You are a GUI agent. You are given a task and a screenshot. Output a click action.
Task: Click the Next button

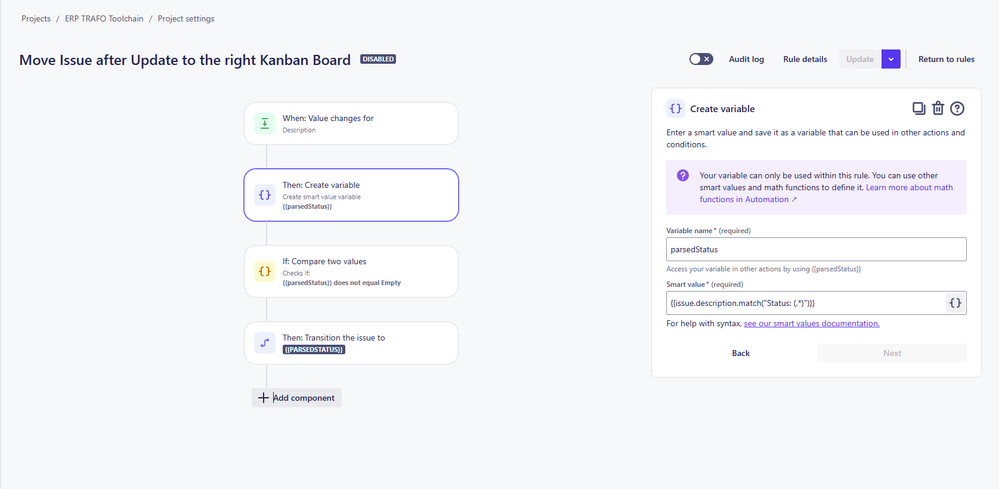pos(892,353)
